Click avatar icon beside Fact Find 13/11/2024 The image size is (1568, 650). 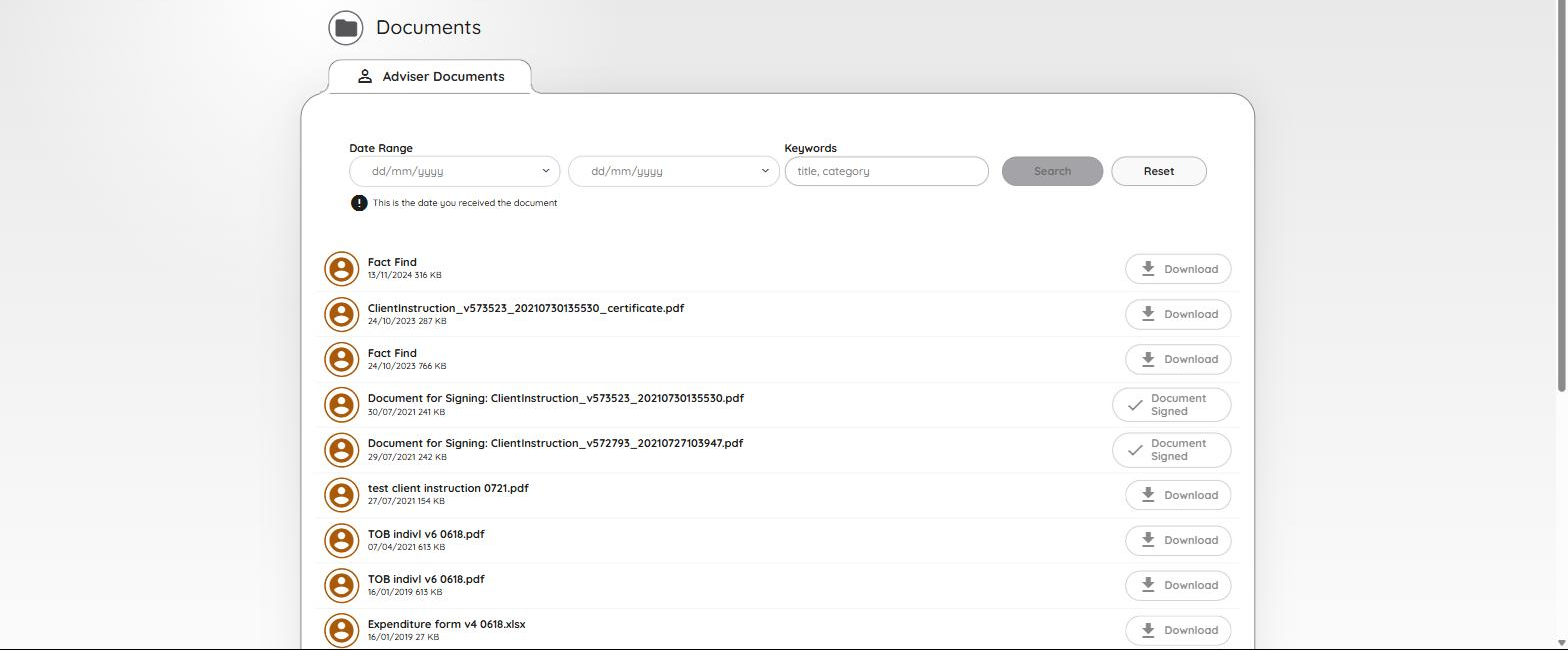tap(342, 269)
